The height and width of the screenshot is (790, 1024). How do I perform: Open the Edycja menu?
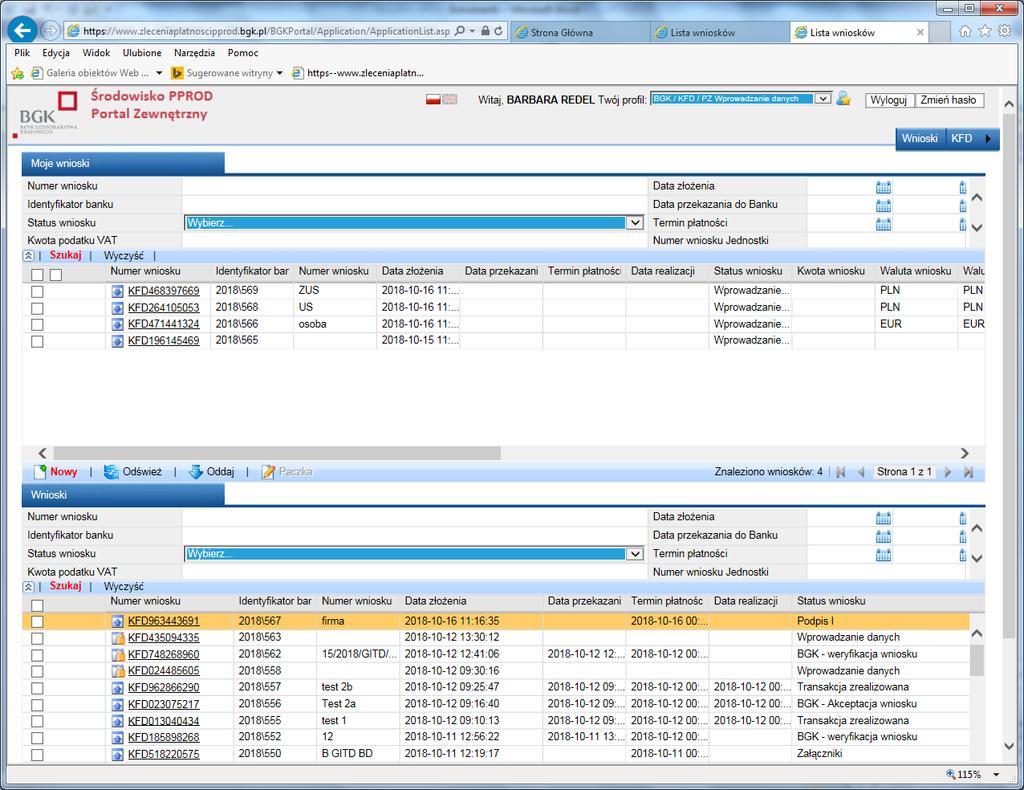pos(56,53)
